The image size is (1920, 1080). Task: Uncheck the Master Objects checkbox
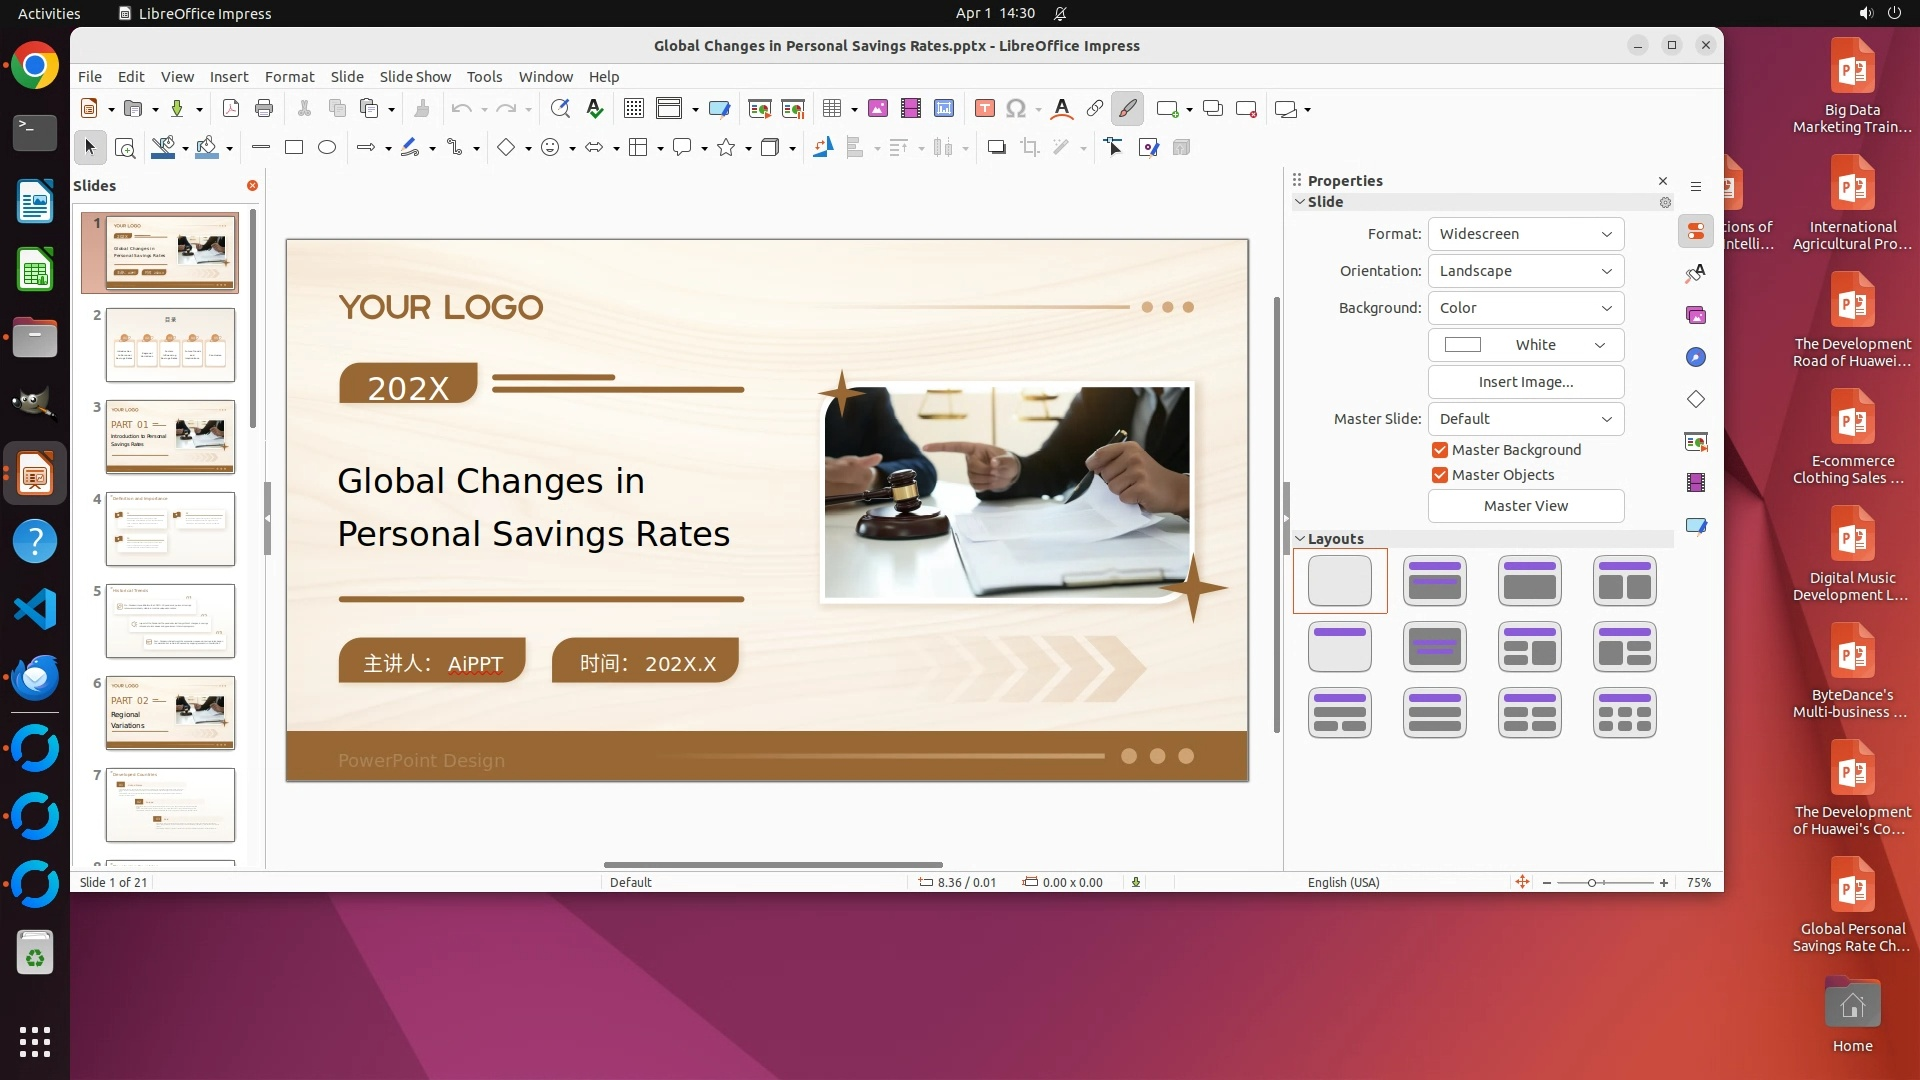pyautogui.click(x=1440, y=475)
